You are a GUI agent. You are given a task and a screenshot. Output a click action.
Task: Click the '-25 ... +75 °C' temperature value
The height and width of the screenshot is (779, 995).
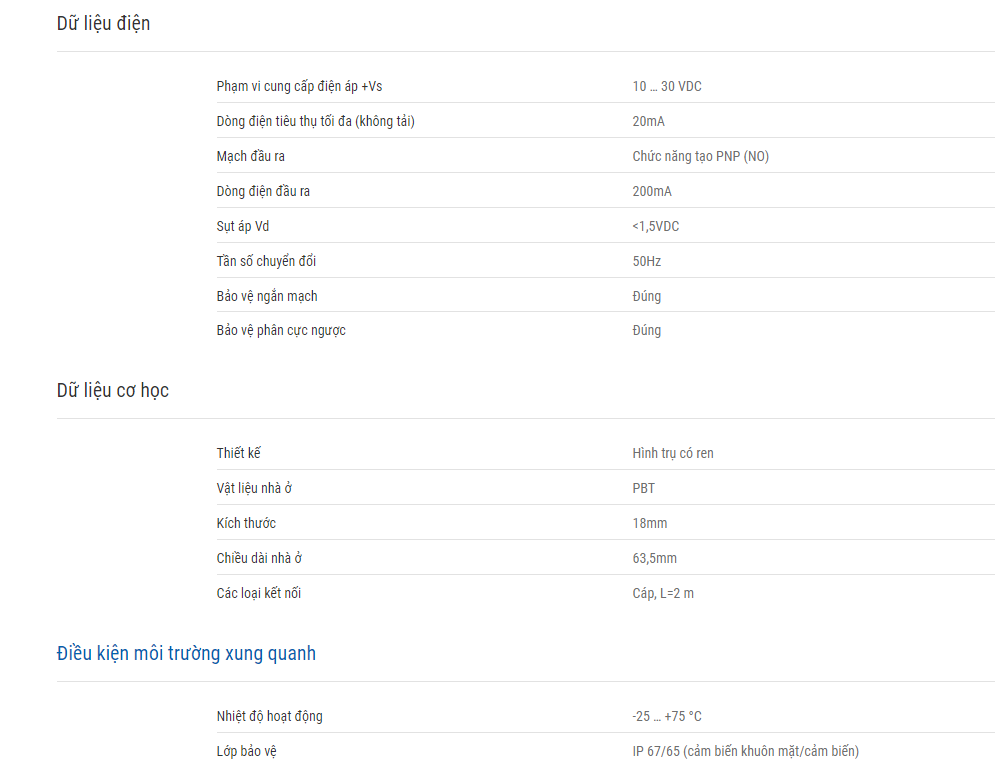click(x=666, y=716)
